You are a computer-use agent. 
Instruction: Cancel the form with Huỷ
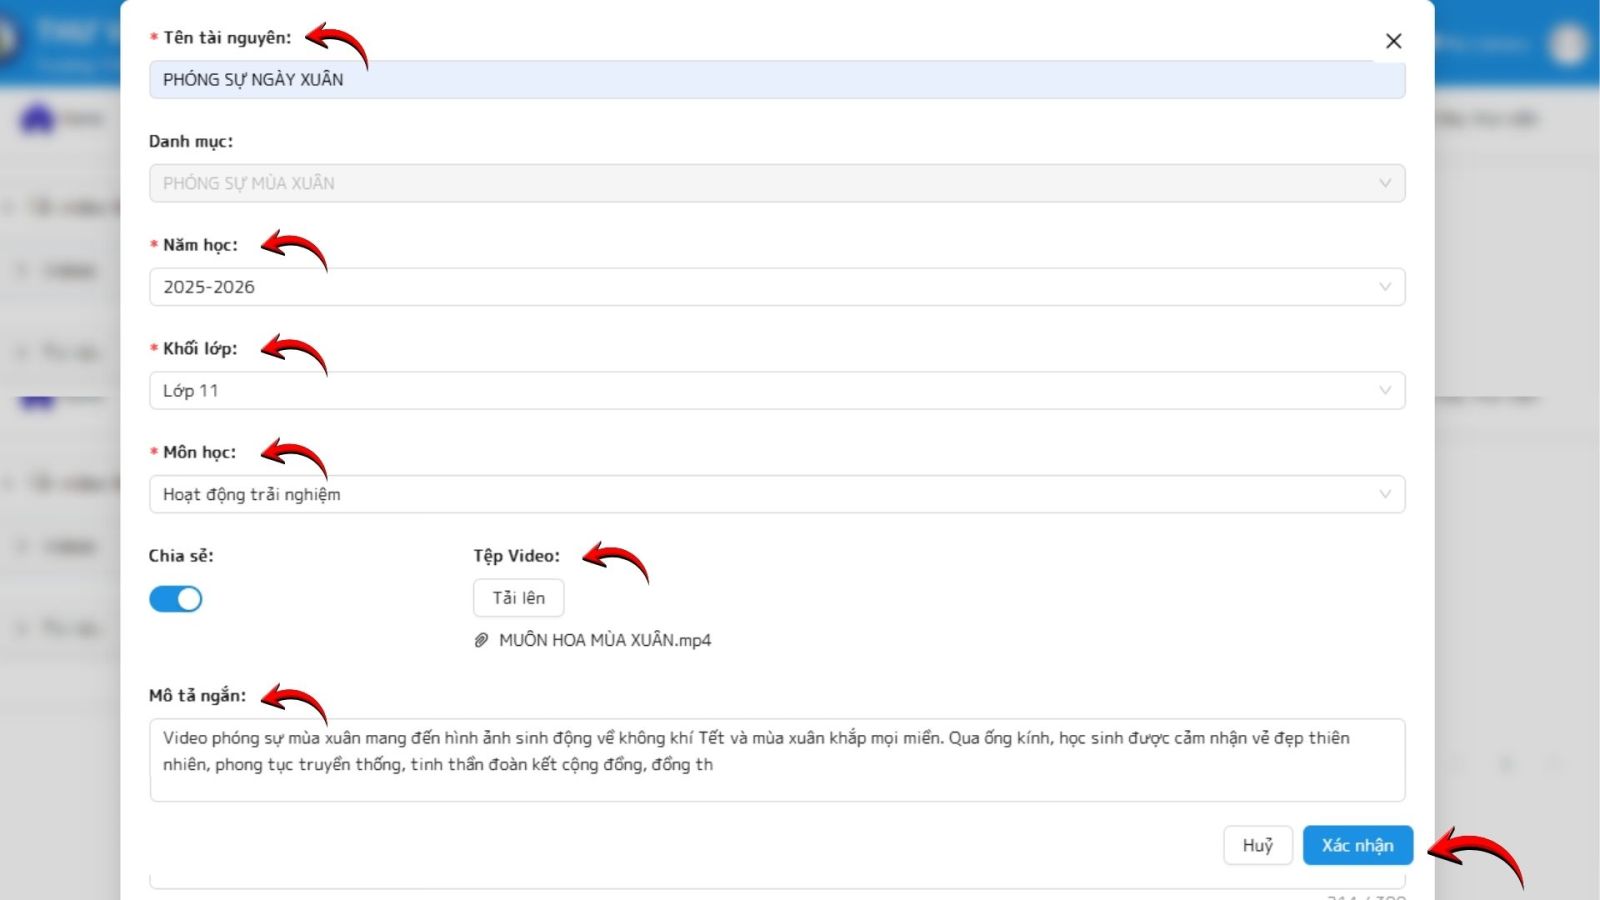pos(1257,845)
